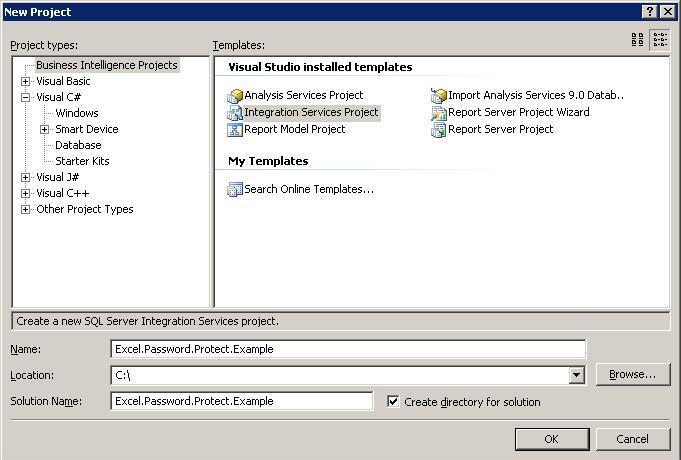Select the Integration Services Project template icon
This screenshot has height=460, width=681.
tap(235, 113)
